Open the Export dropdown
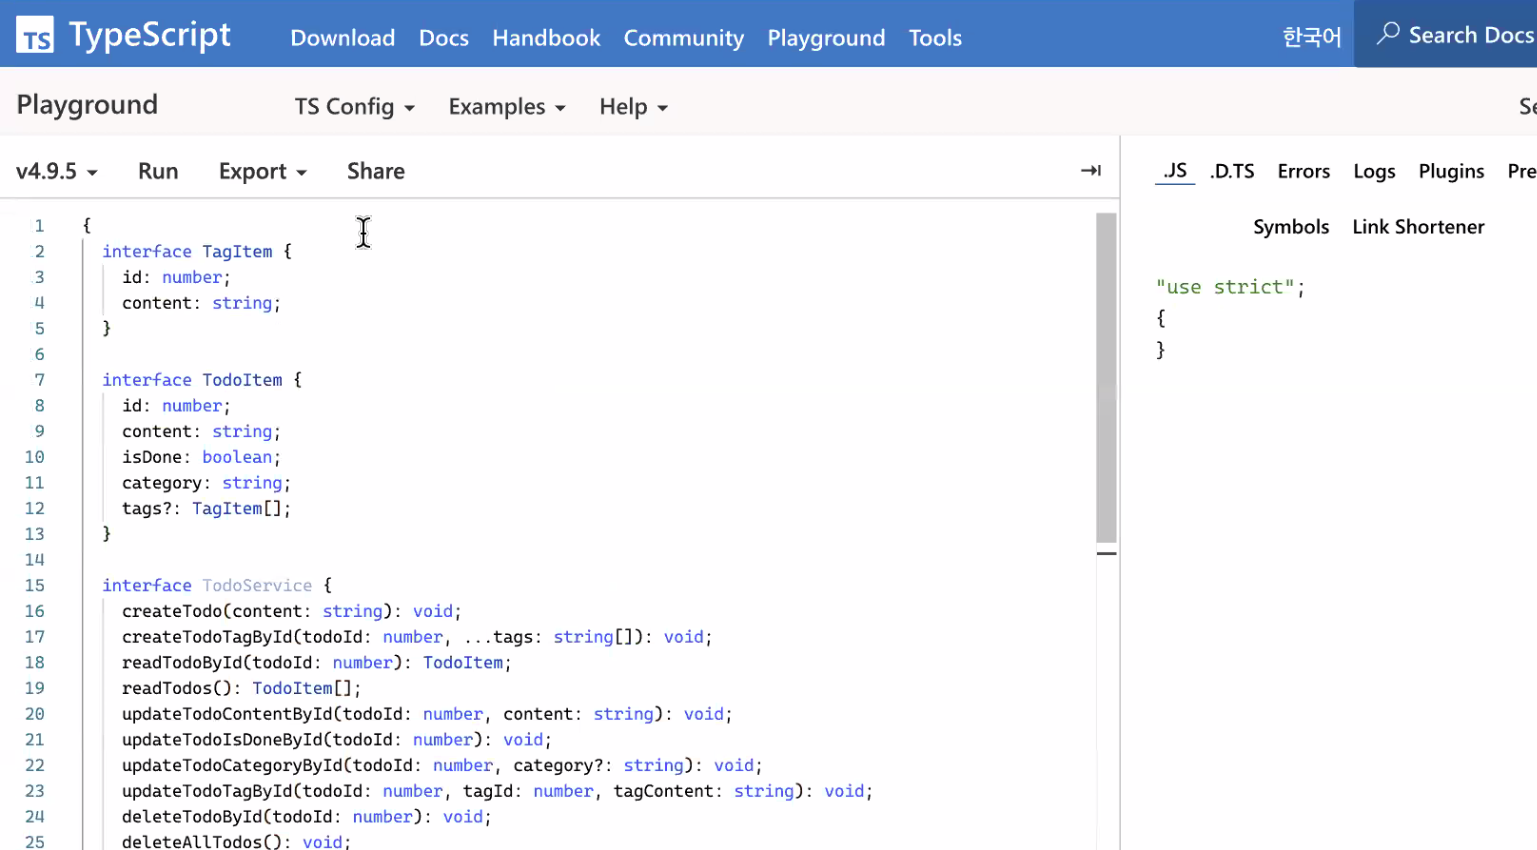The width and height of the screenshot is (1537, 850). coord(263,171)
